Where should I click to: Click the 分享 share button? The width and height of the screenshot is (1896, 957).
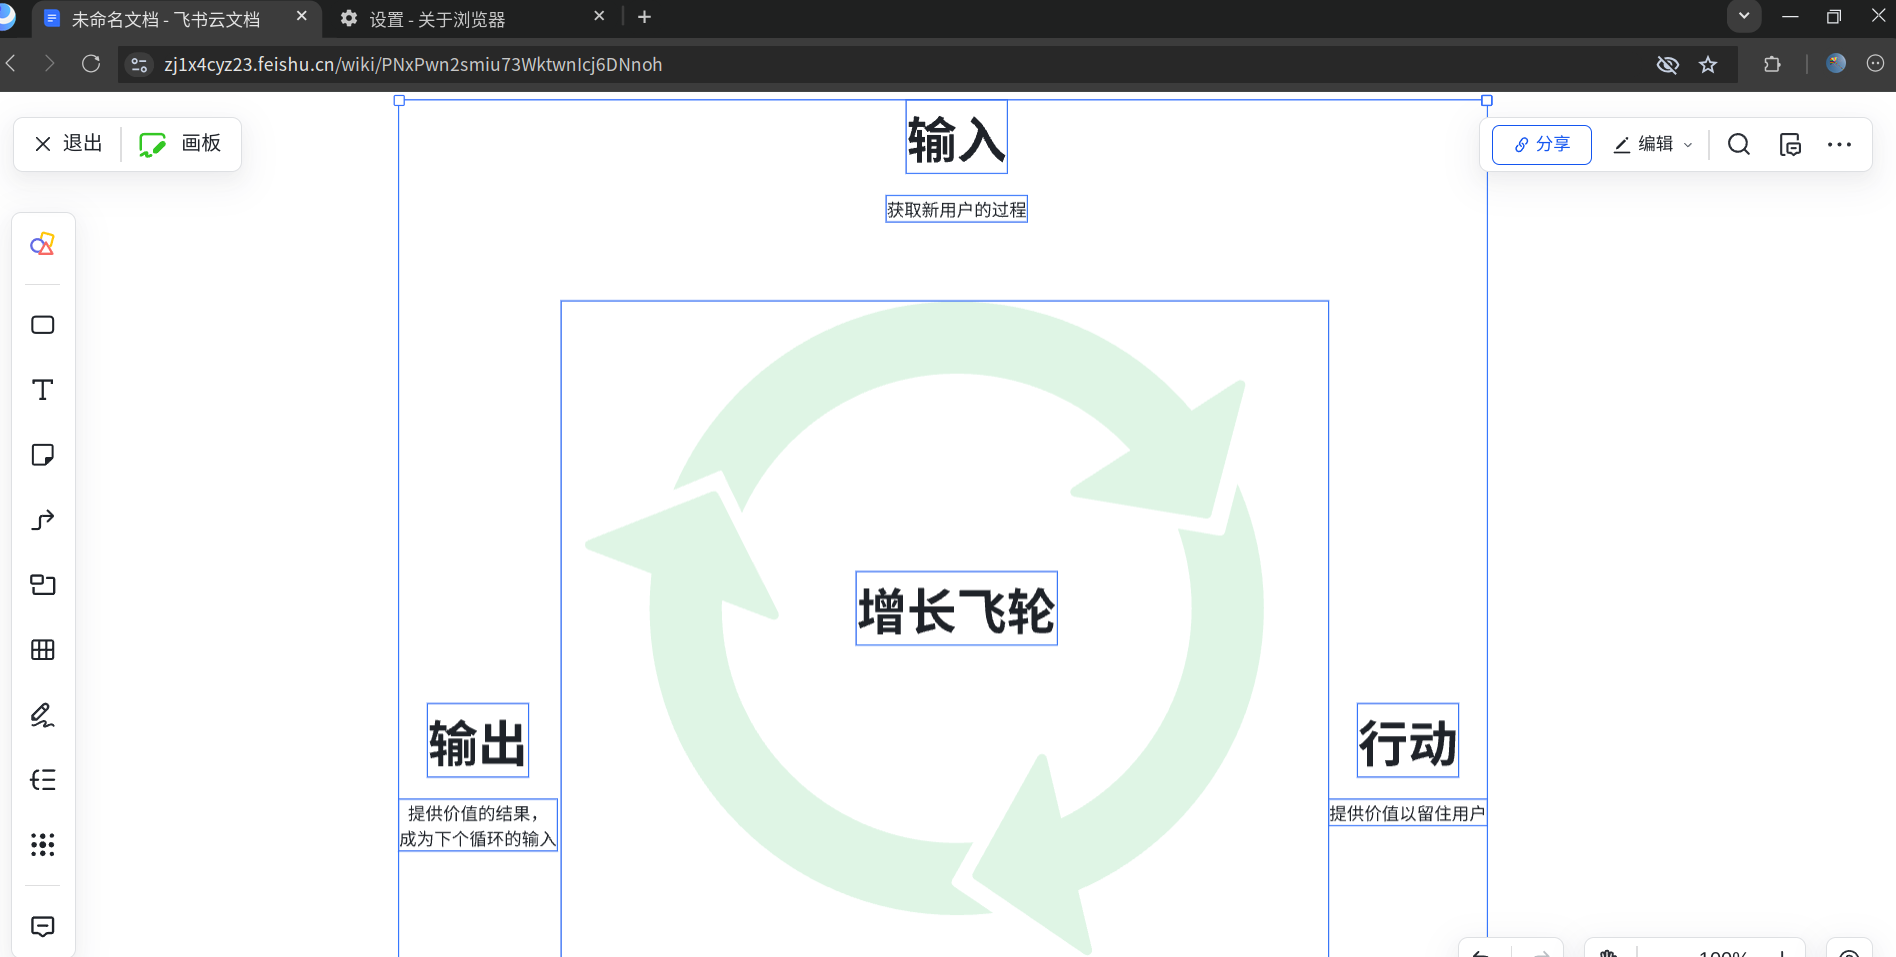pyautogui.click(x=1541, y=145)
